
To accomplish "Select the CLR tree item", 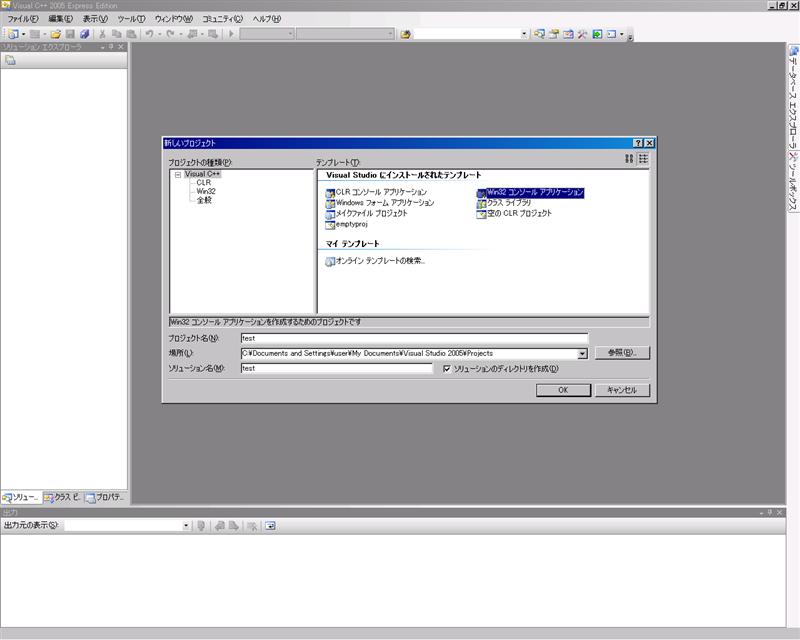I will 204,182.
